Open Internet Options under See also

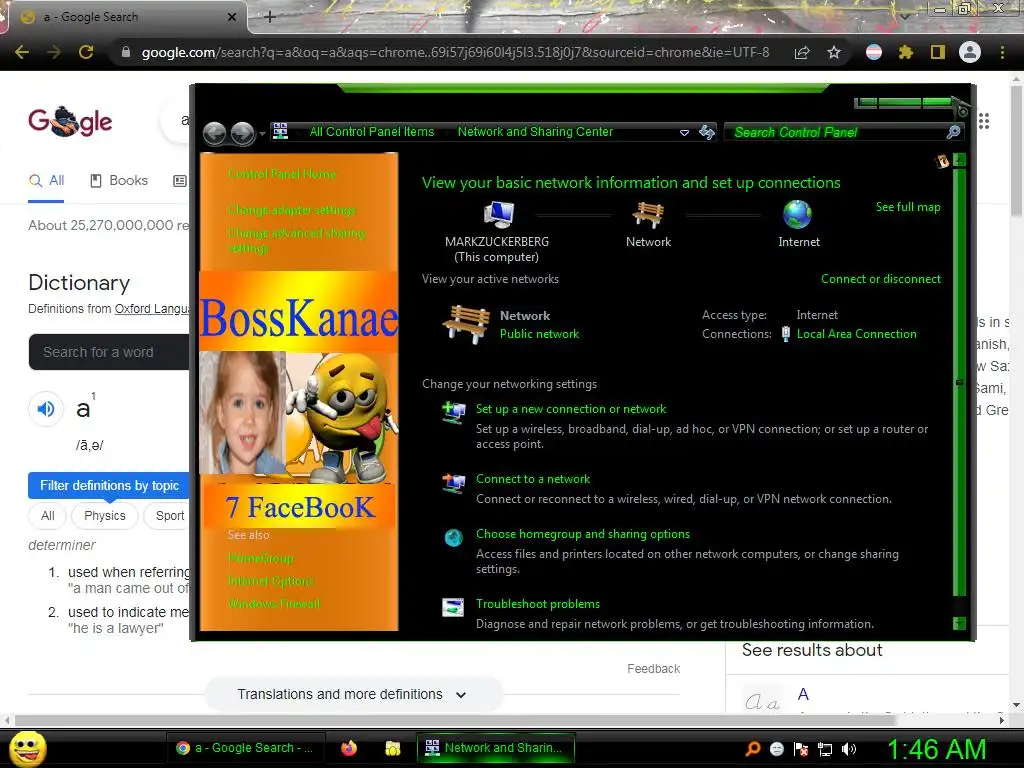[x=270, y=581]
